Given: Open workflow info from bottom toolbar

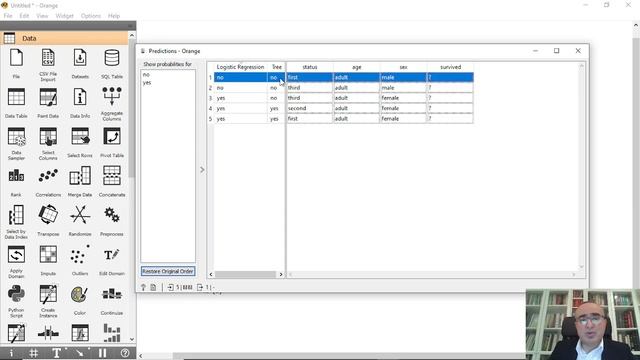Looking at the screenshot, I should [11, 353].
